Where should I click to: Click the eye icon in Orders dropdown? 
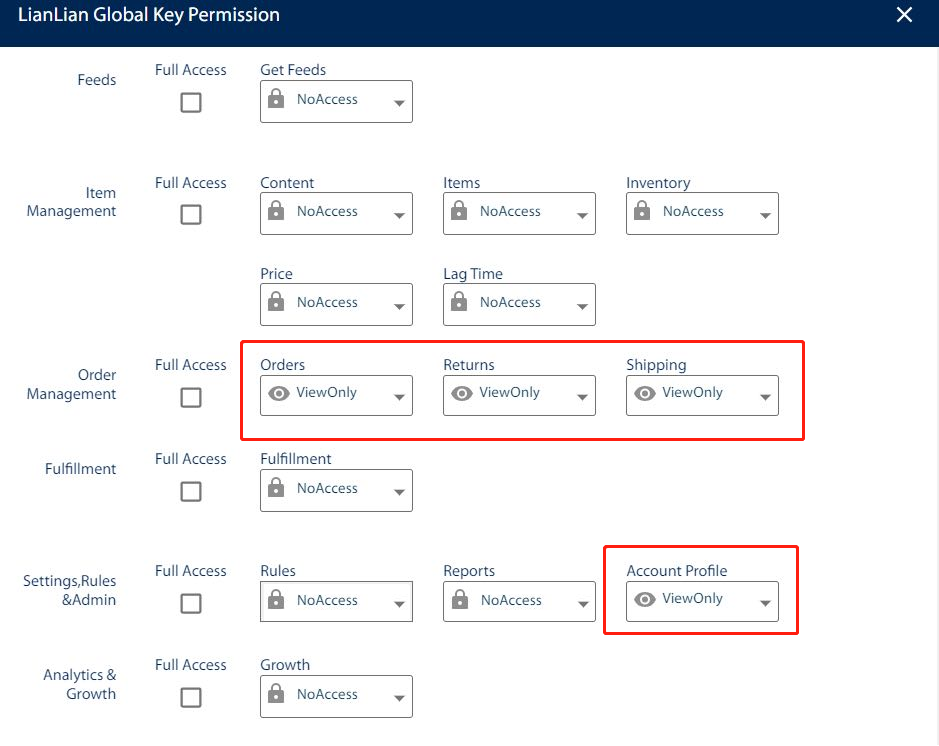(x=279, y=394)
